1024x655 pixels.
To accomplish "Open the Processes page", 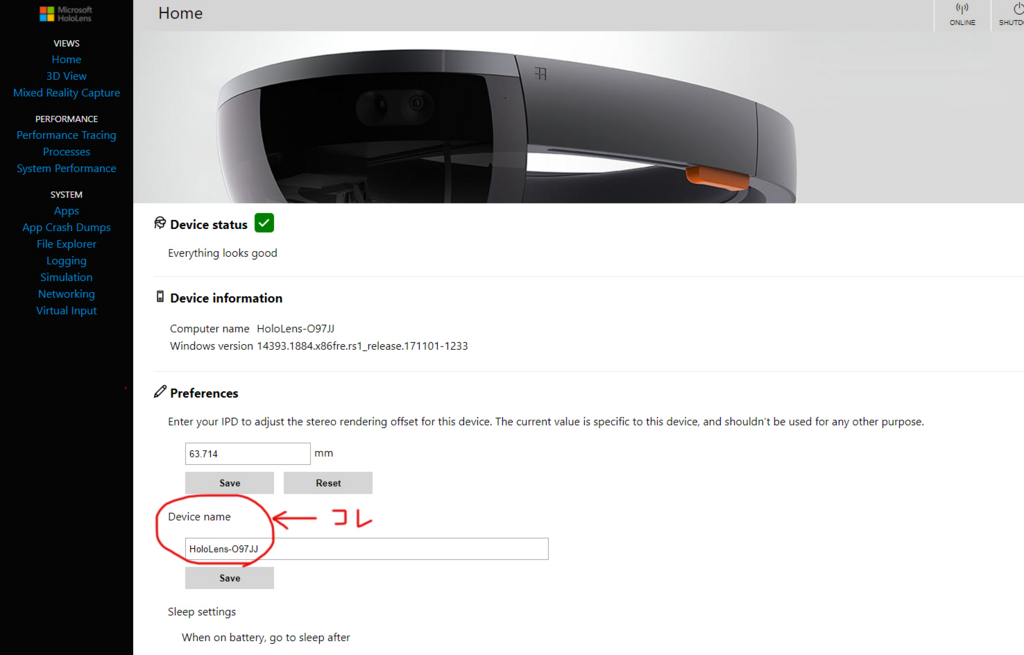I will pyautogui.click(x=67, y=152).
